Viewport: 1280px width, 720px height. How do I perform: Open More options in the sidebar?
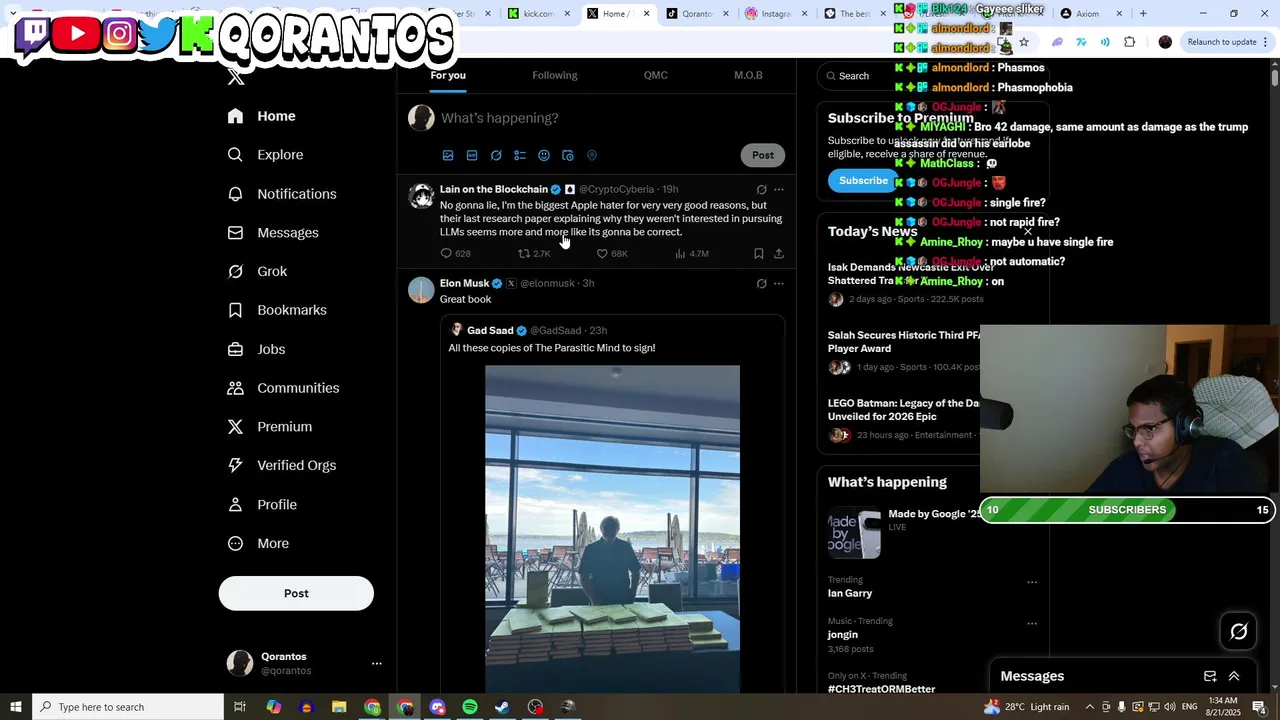coord(258,543)
